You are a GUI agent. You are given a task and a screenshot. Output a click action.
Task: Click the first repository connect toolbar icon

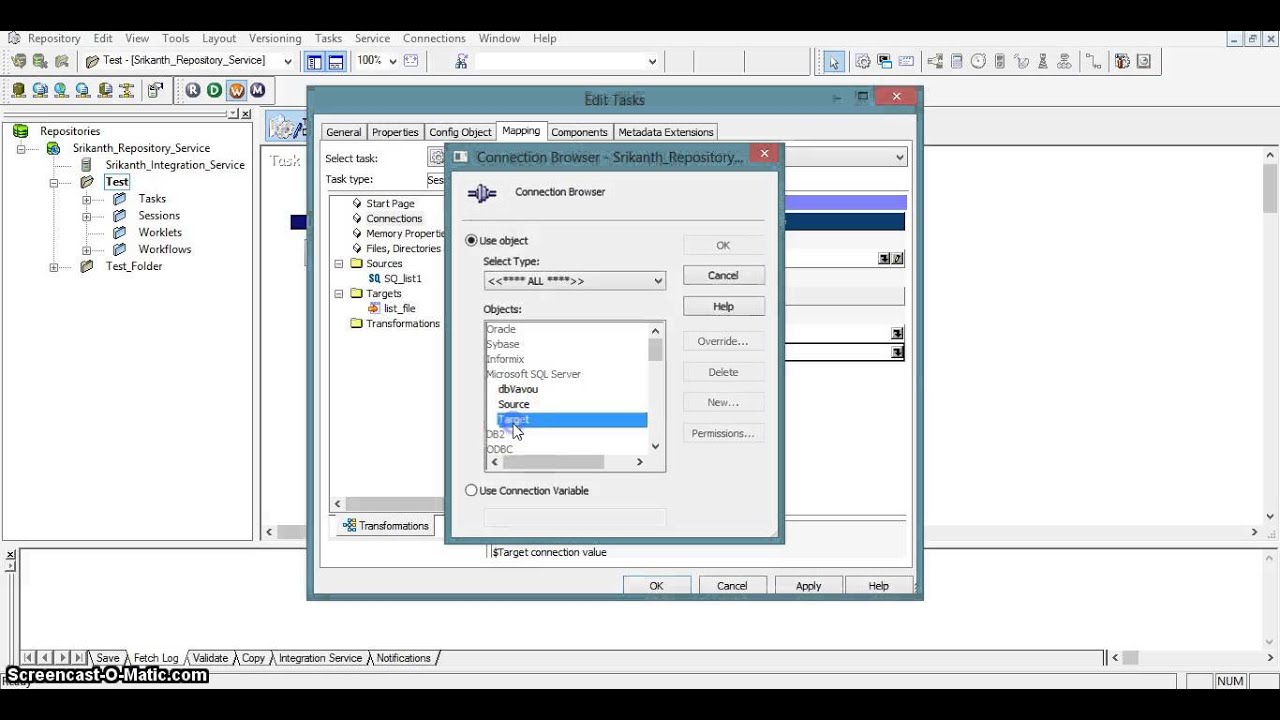[x=18, y=62]
